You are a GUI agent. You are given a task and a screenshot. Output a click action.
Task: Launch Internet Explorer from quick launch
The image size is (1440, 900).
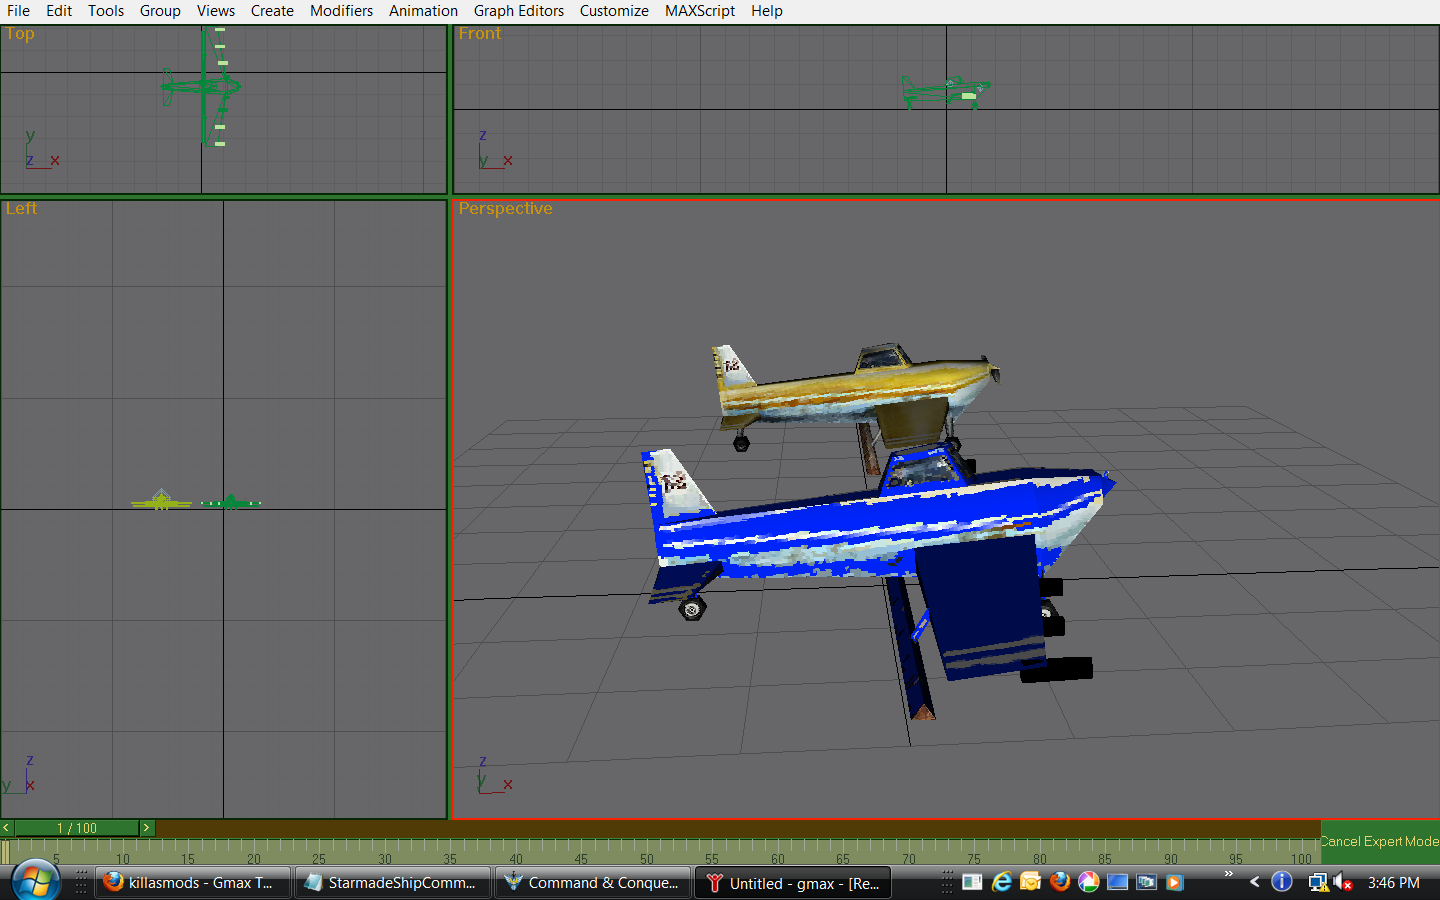pyautogui.click(x=1001, y=882)
